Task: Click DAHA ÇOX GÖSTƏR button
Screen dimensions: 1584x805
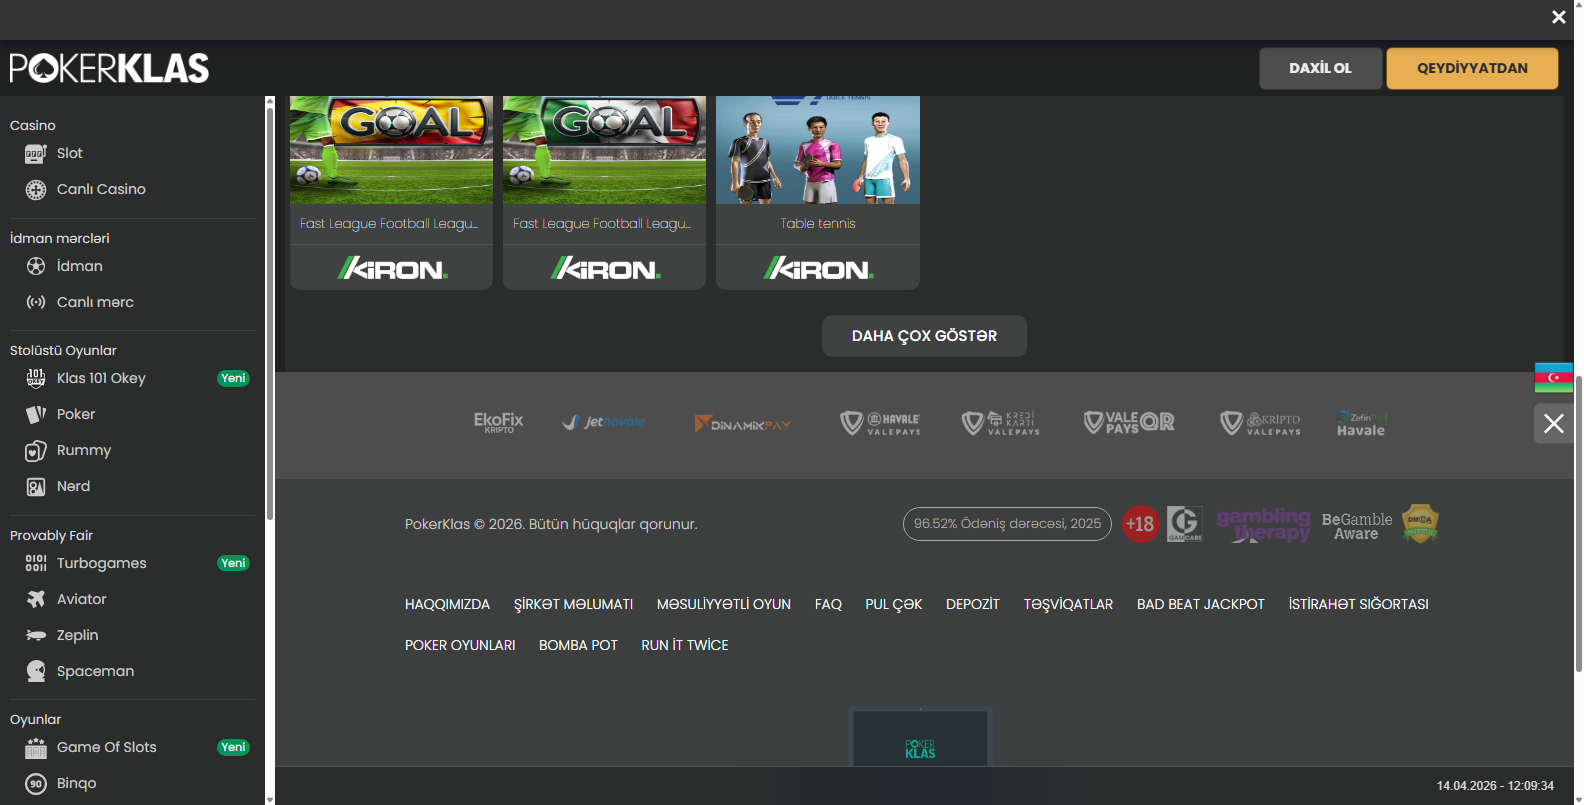Action: tap(924, 336)
